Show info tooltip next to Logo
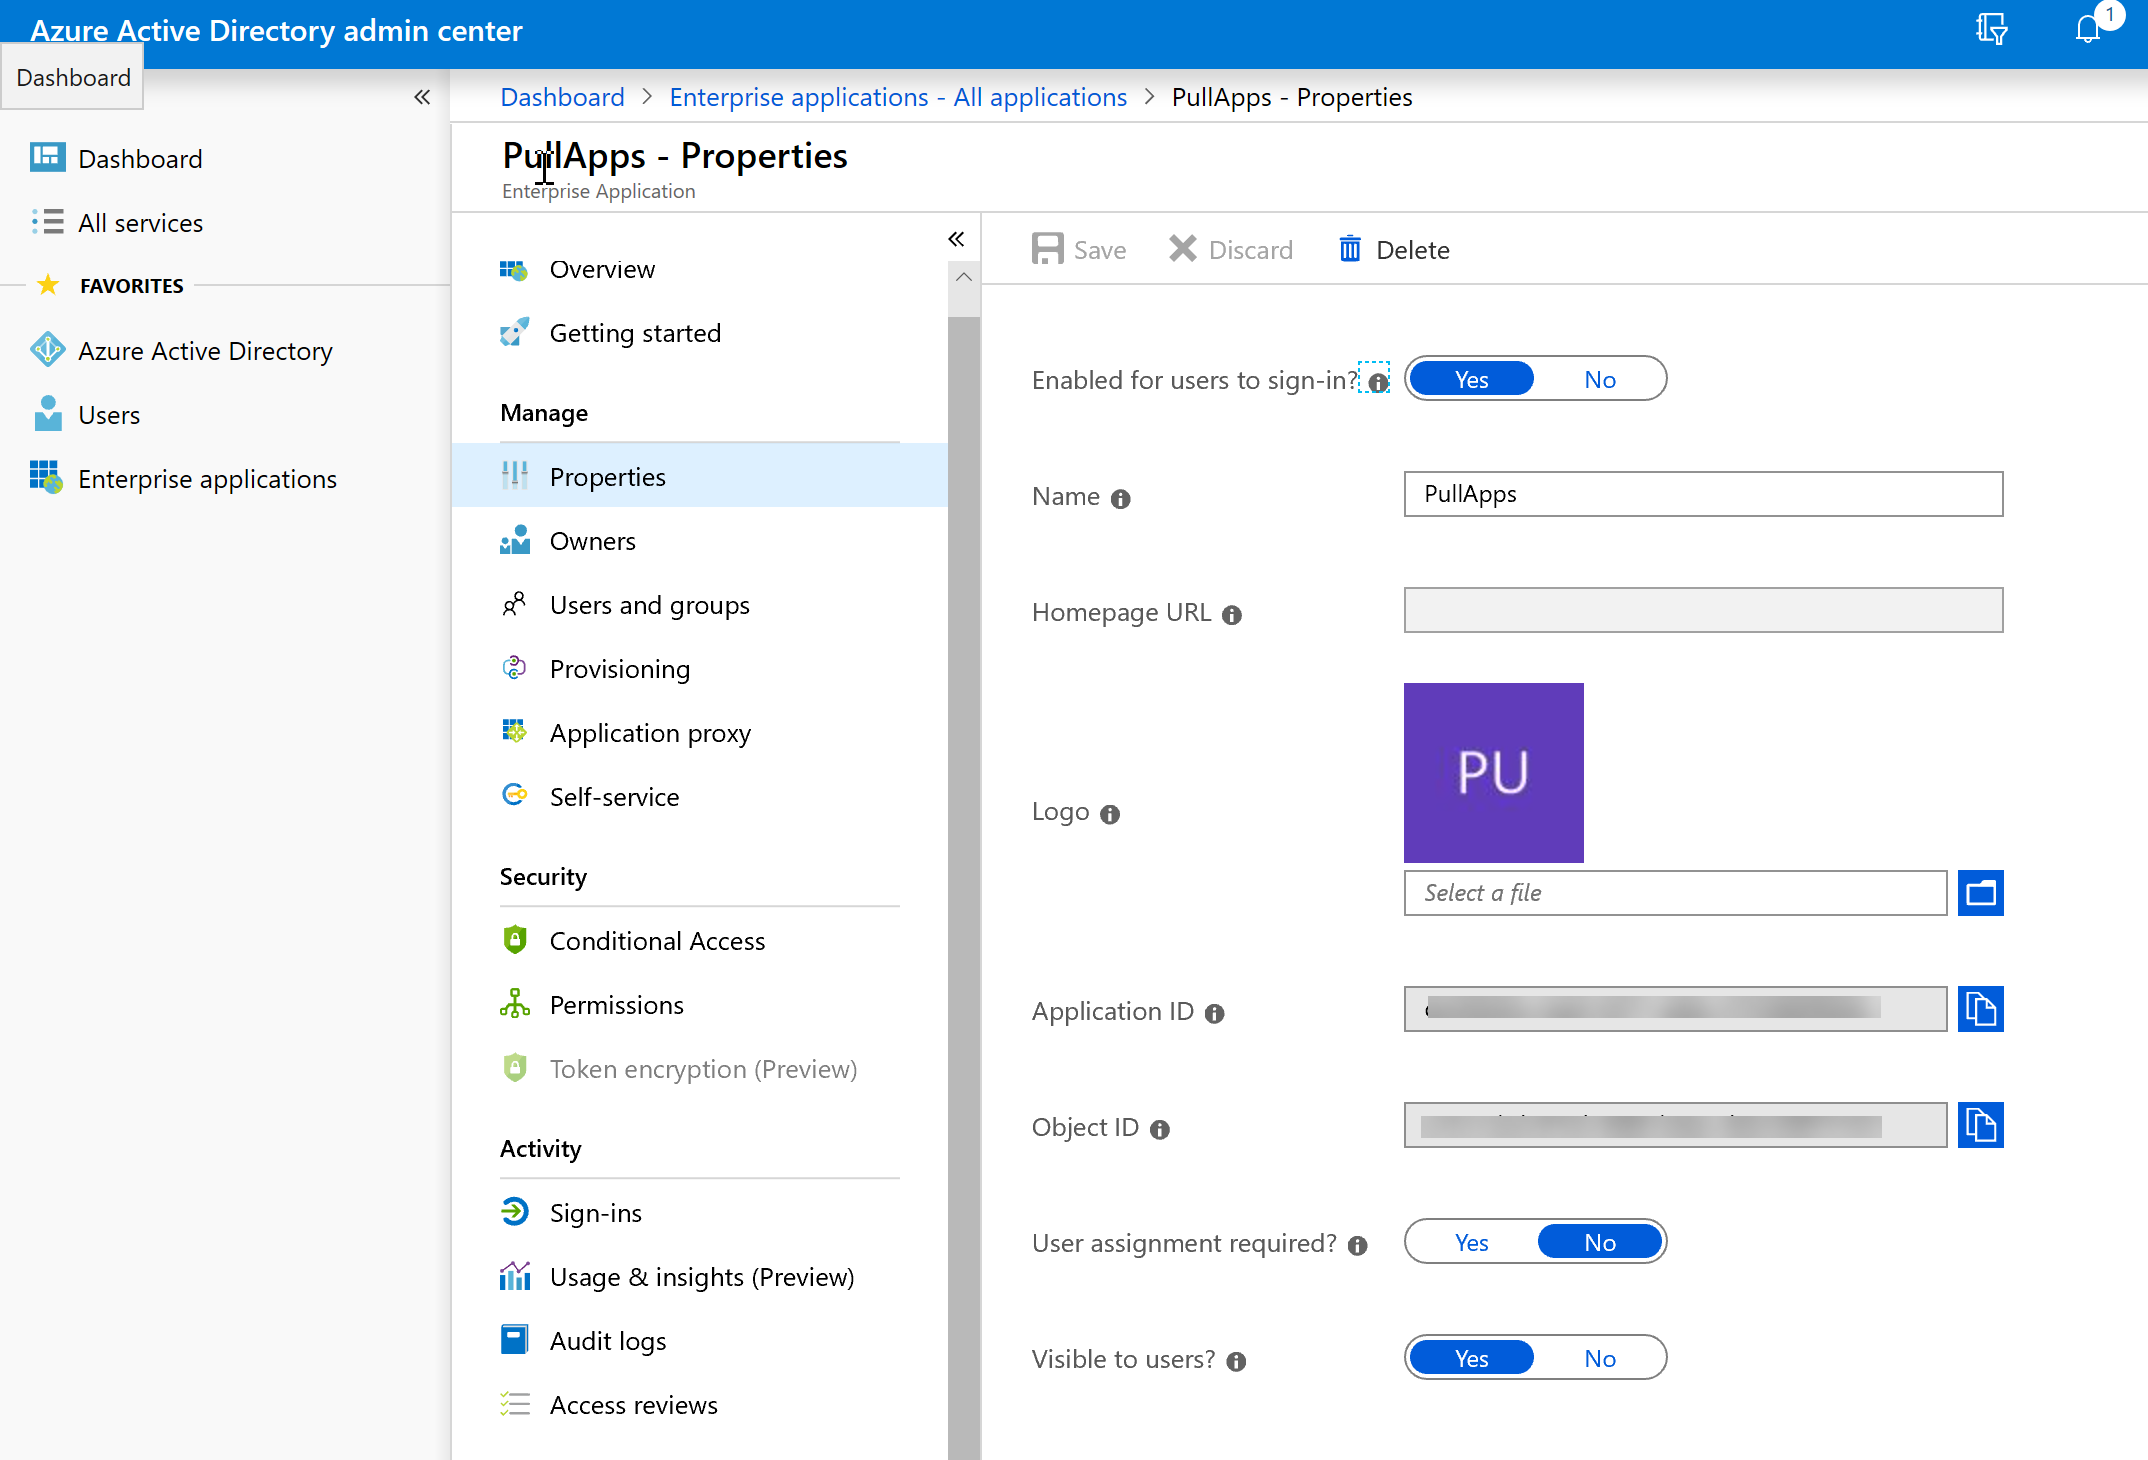Viewport: 2148px width, 1460px height. pos(1109,814)
